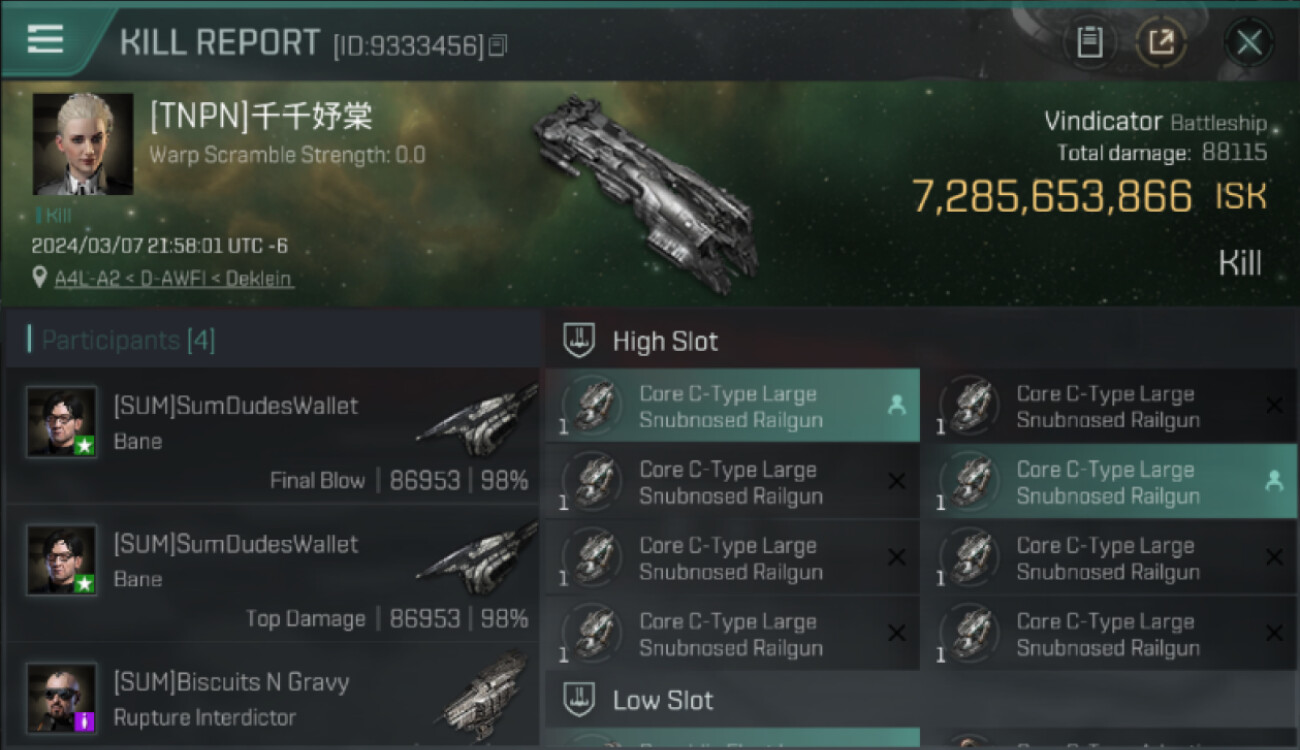Copy the kill report ID icon
The height and width of the screenshot is (750, 1300).
coord(497,45)
